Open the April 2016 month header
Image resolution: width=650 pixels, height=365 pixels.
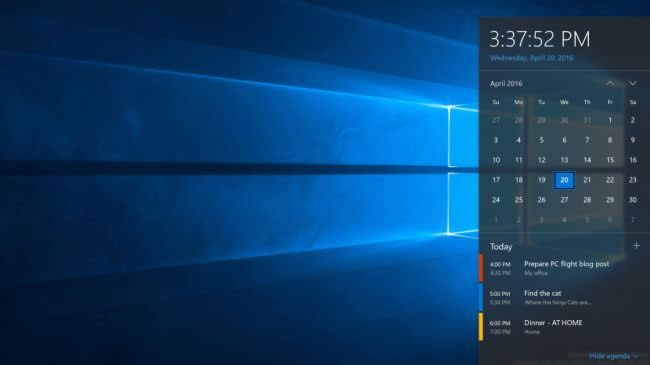pos(506,83)
